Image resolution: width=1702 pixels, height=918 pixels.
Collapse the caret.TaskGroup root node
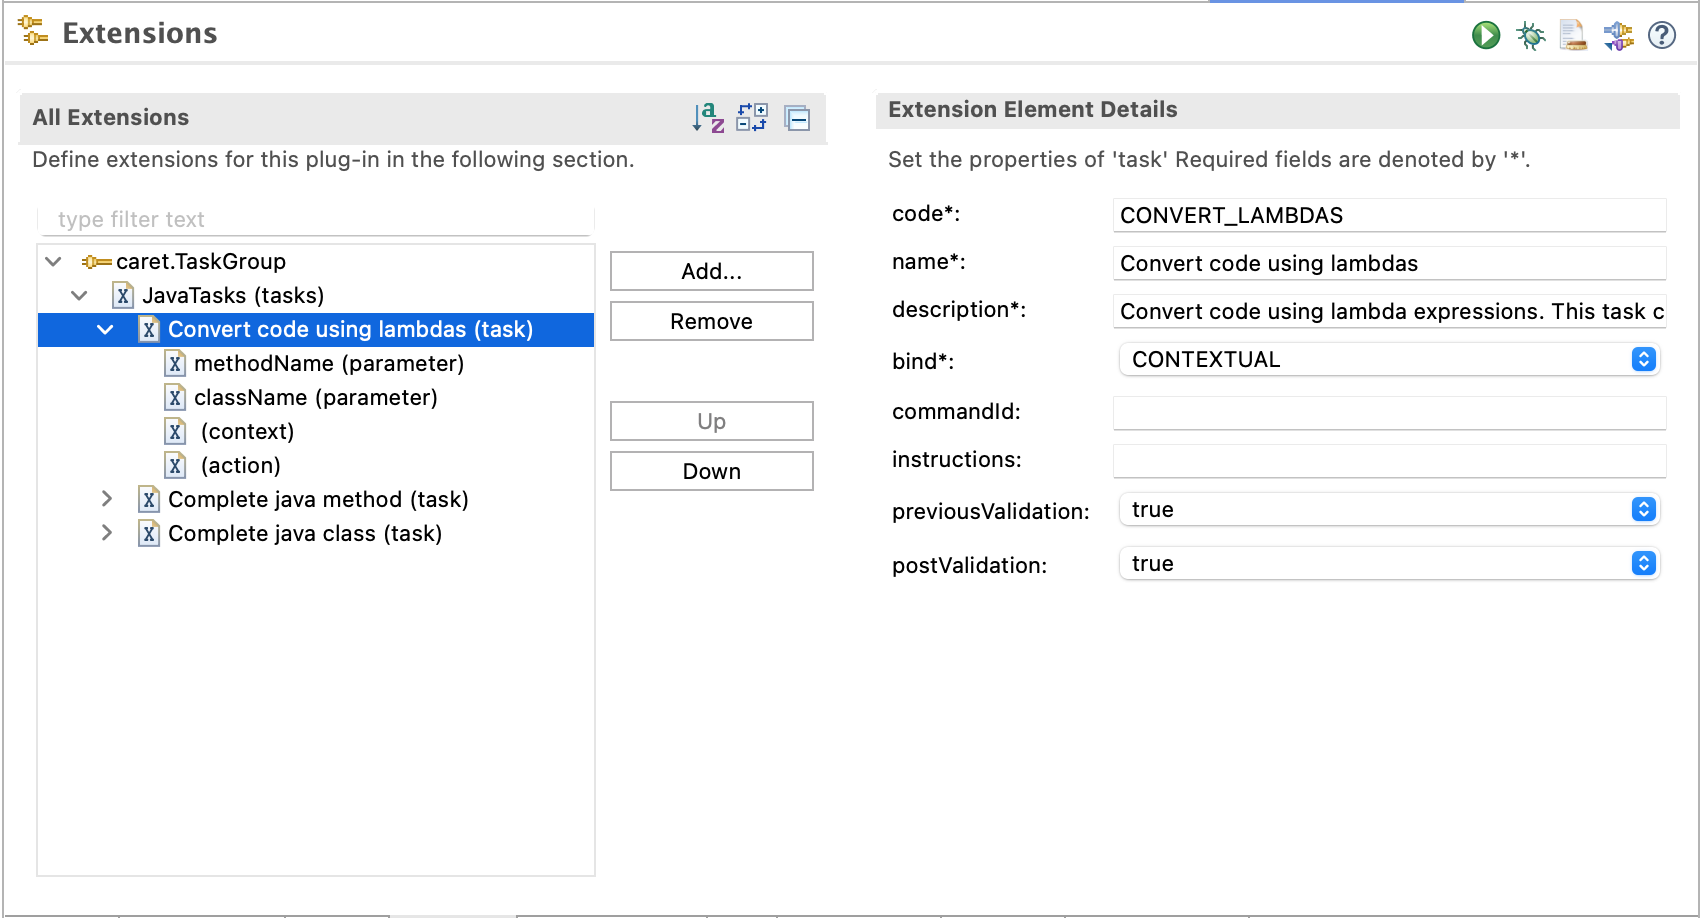52,261
